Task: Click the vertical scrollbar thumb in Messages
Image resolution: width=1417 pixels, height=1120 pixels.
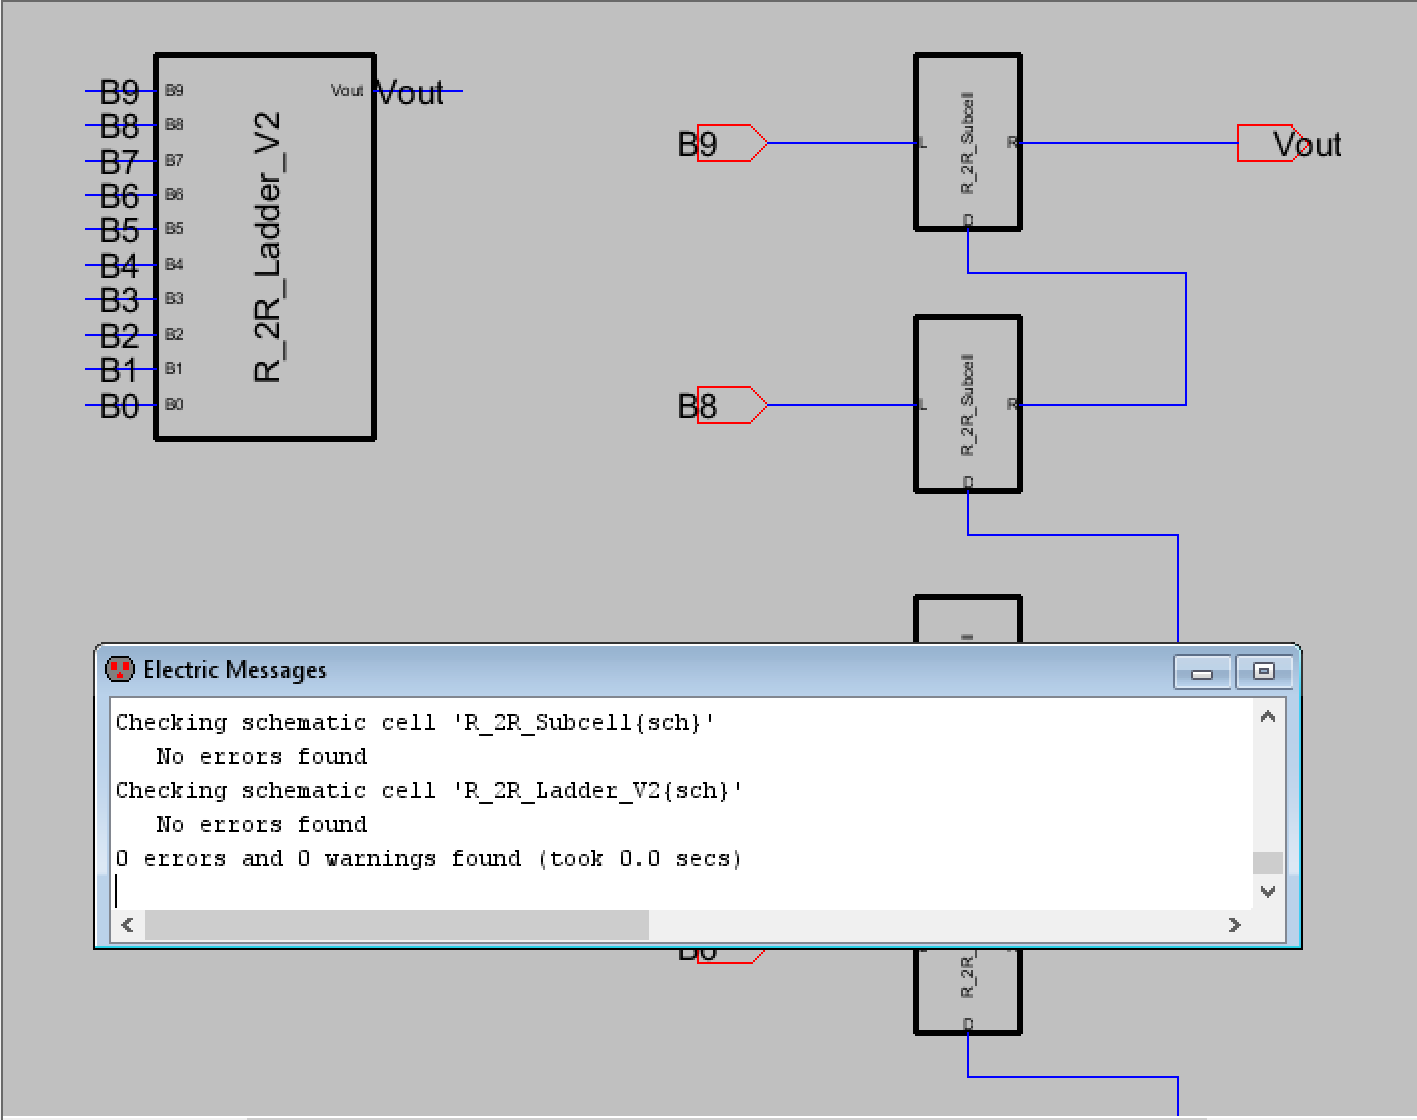Action: [1267, 862]
